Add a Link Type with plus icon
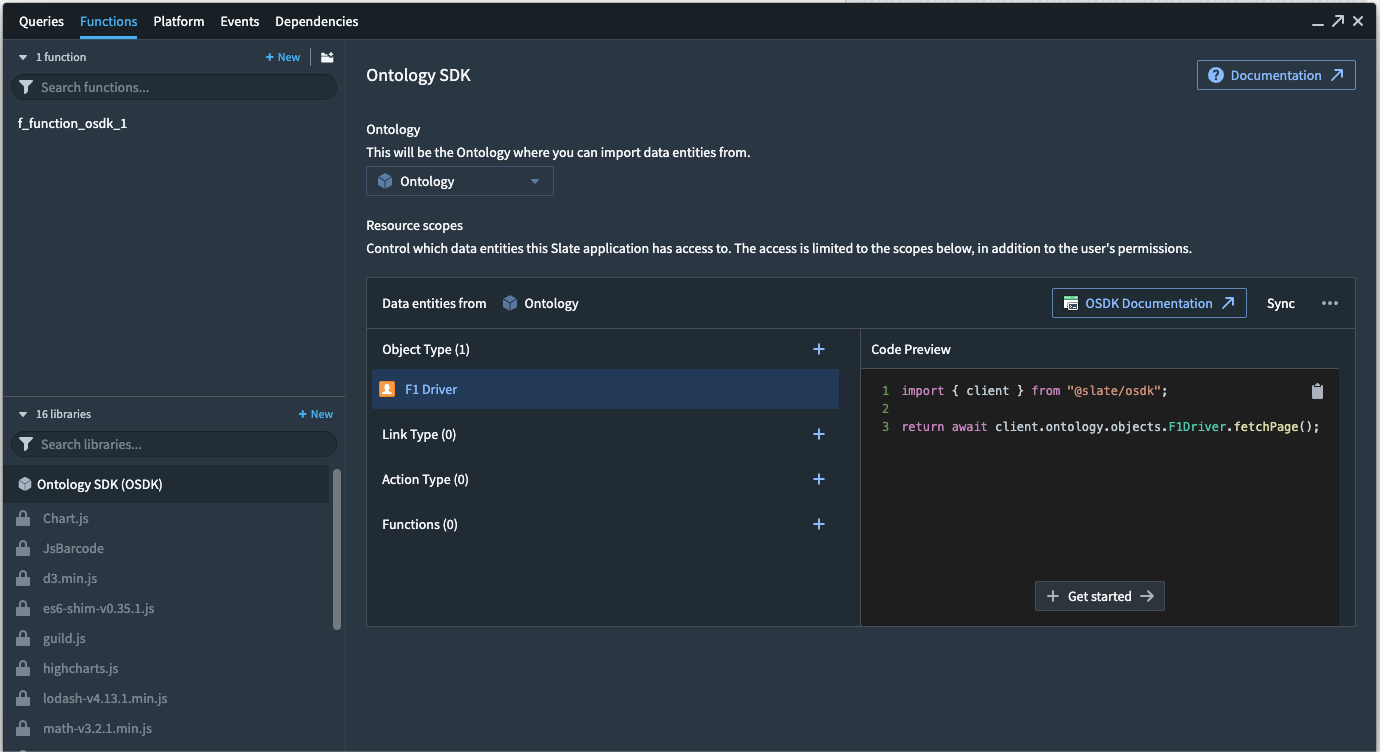Image resolution: width=1380 pixels, height=752 pixels. 819,434
